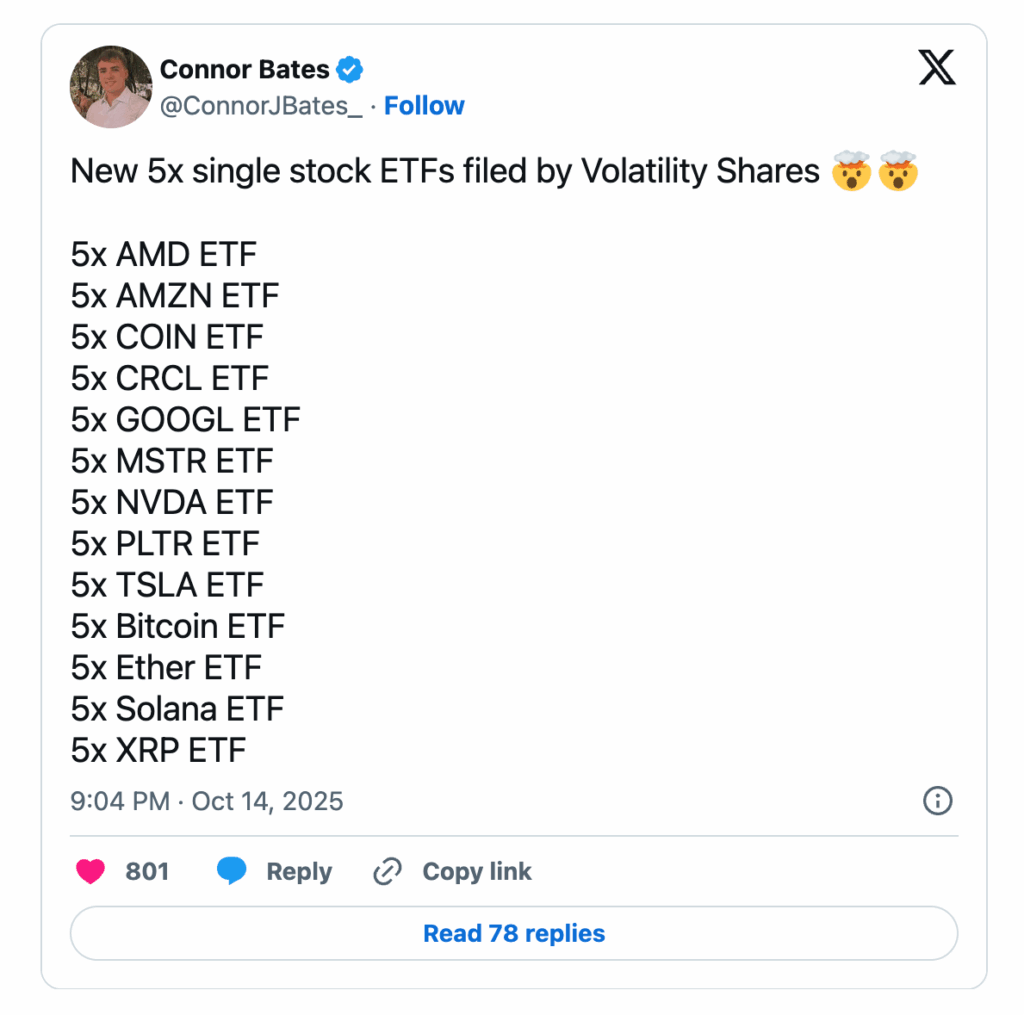Click the blue verified checkmark badge
Viewport: 1024px width, 1015px height.
coord(348,69)
